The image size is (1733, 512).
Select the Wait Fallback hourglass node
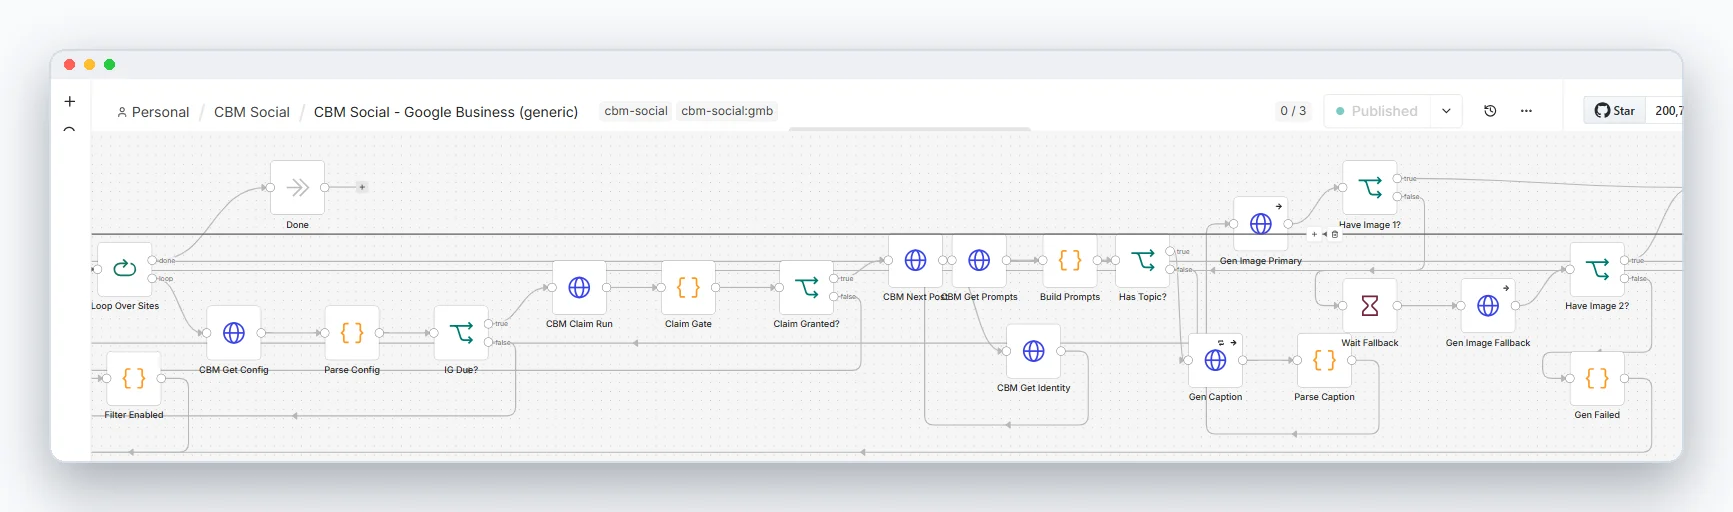[x=1370, y=306]
